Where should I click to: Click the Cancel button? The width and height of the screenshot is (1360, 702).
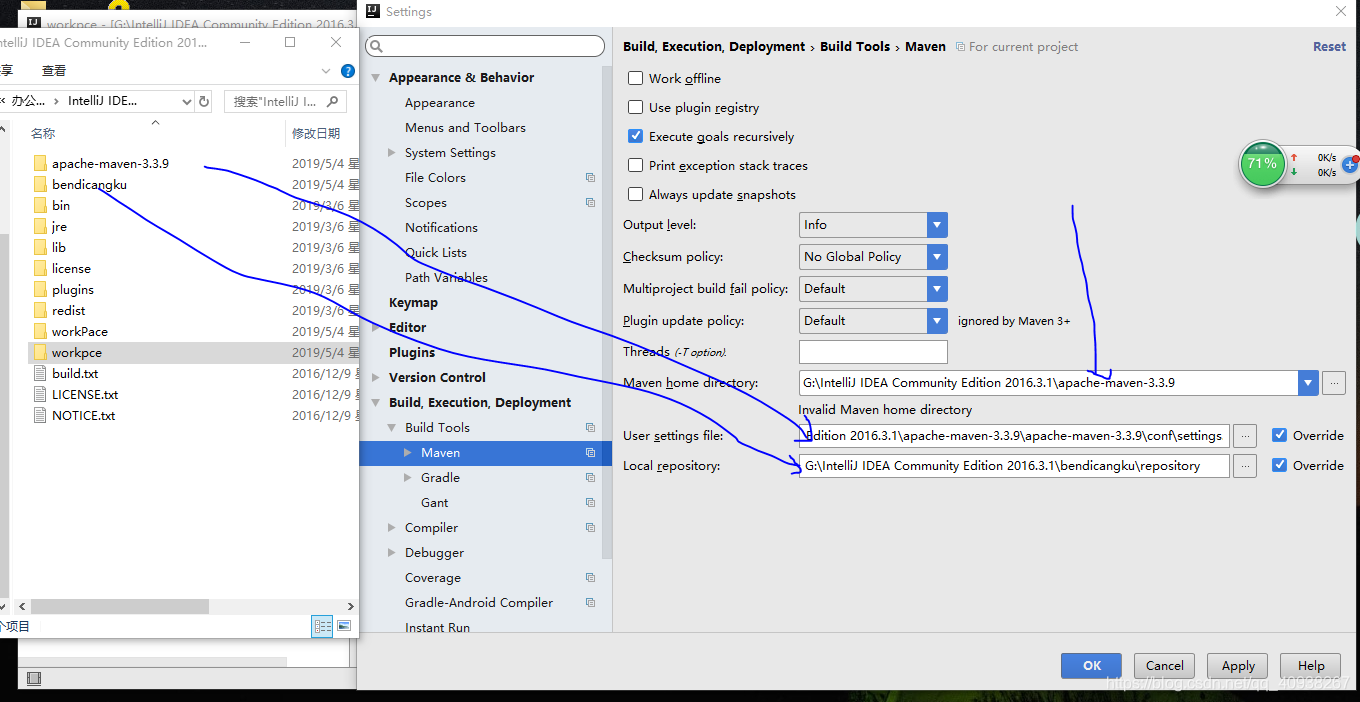(x=1164, y=666)
